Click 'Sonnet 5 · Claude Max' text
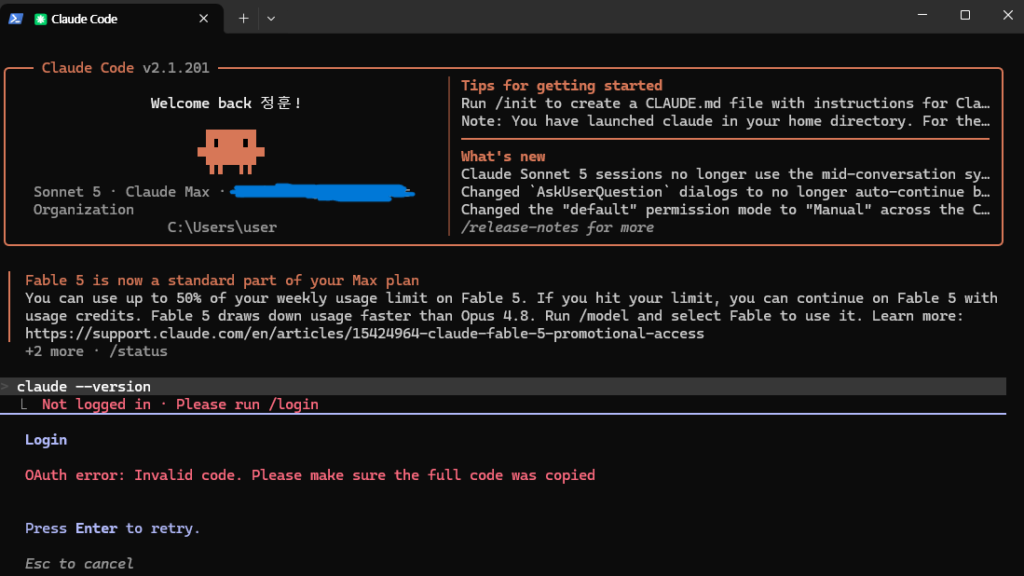 pos(121,192)
